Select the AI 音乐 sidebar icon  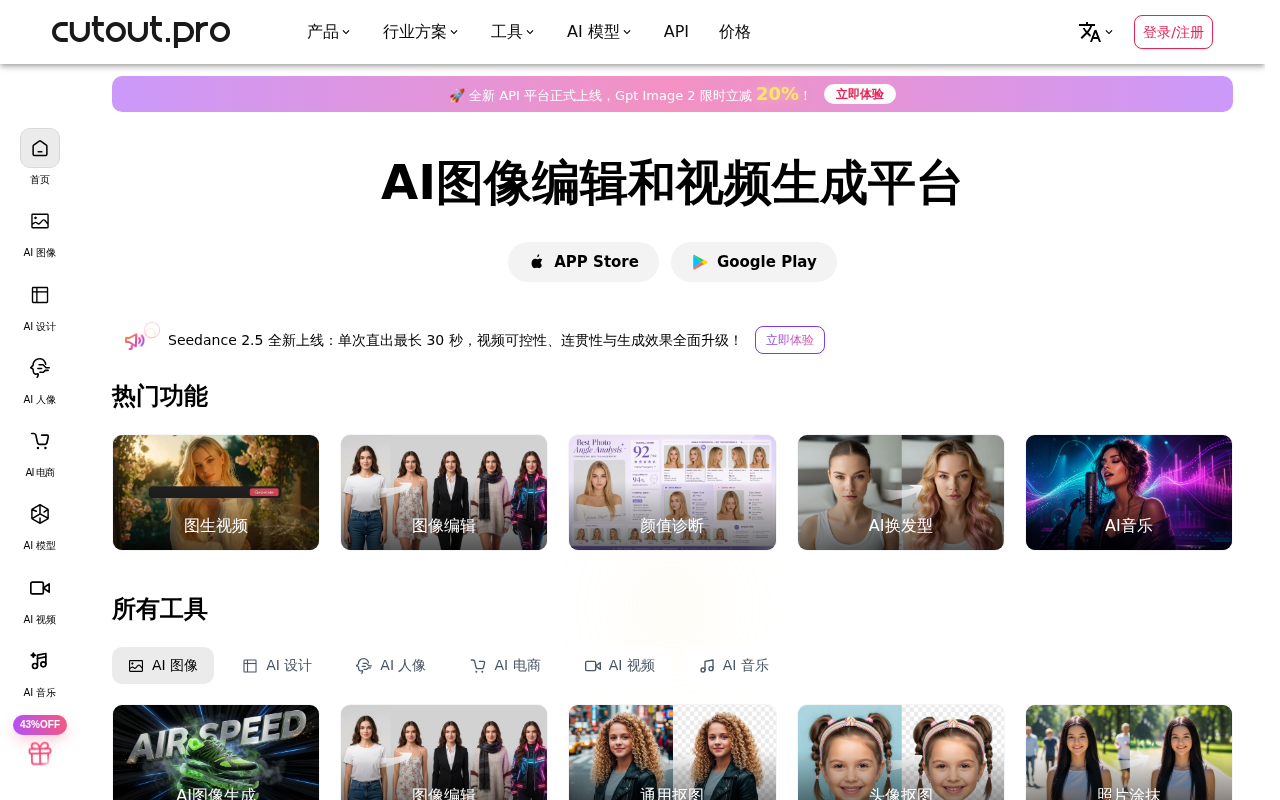(x=40, y=661)
